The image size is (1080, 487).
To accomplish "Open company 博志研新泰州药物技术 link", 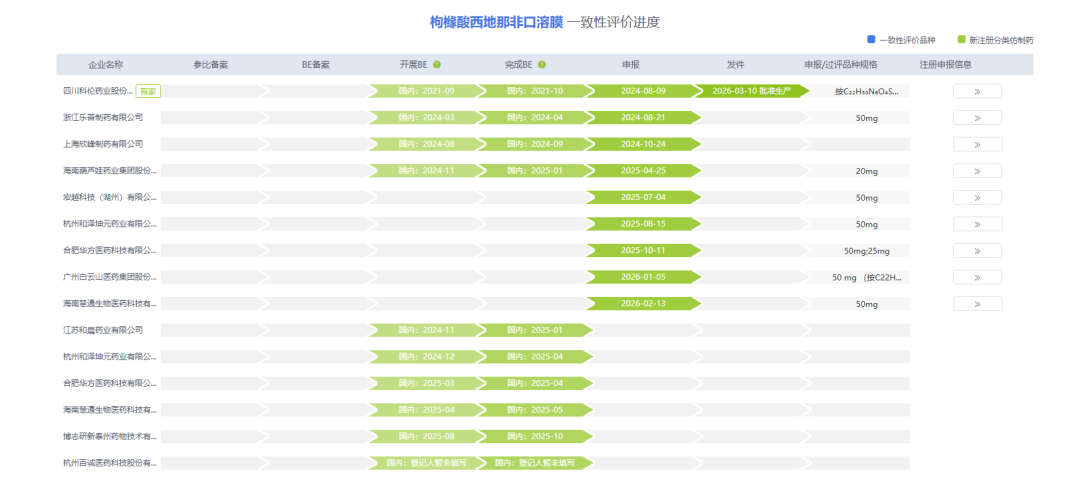I will point(109,436).
